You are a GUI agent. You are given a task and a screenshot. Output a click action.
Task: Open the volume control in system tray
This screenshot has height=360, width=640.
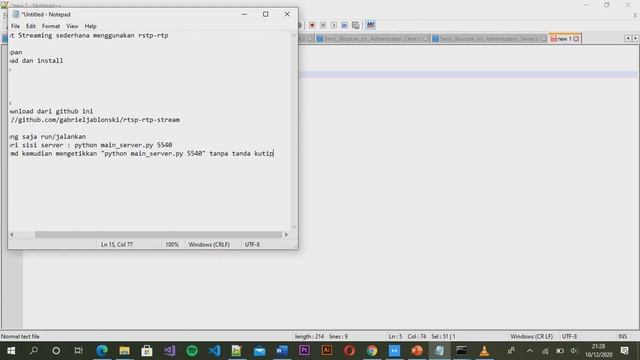574,351
